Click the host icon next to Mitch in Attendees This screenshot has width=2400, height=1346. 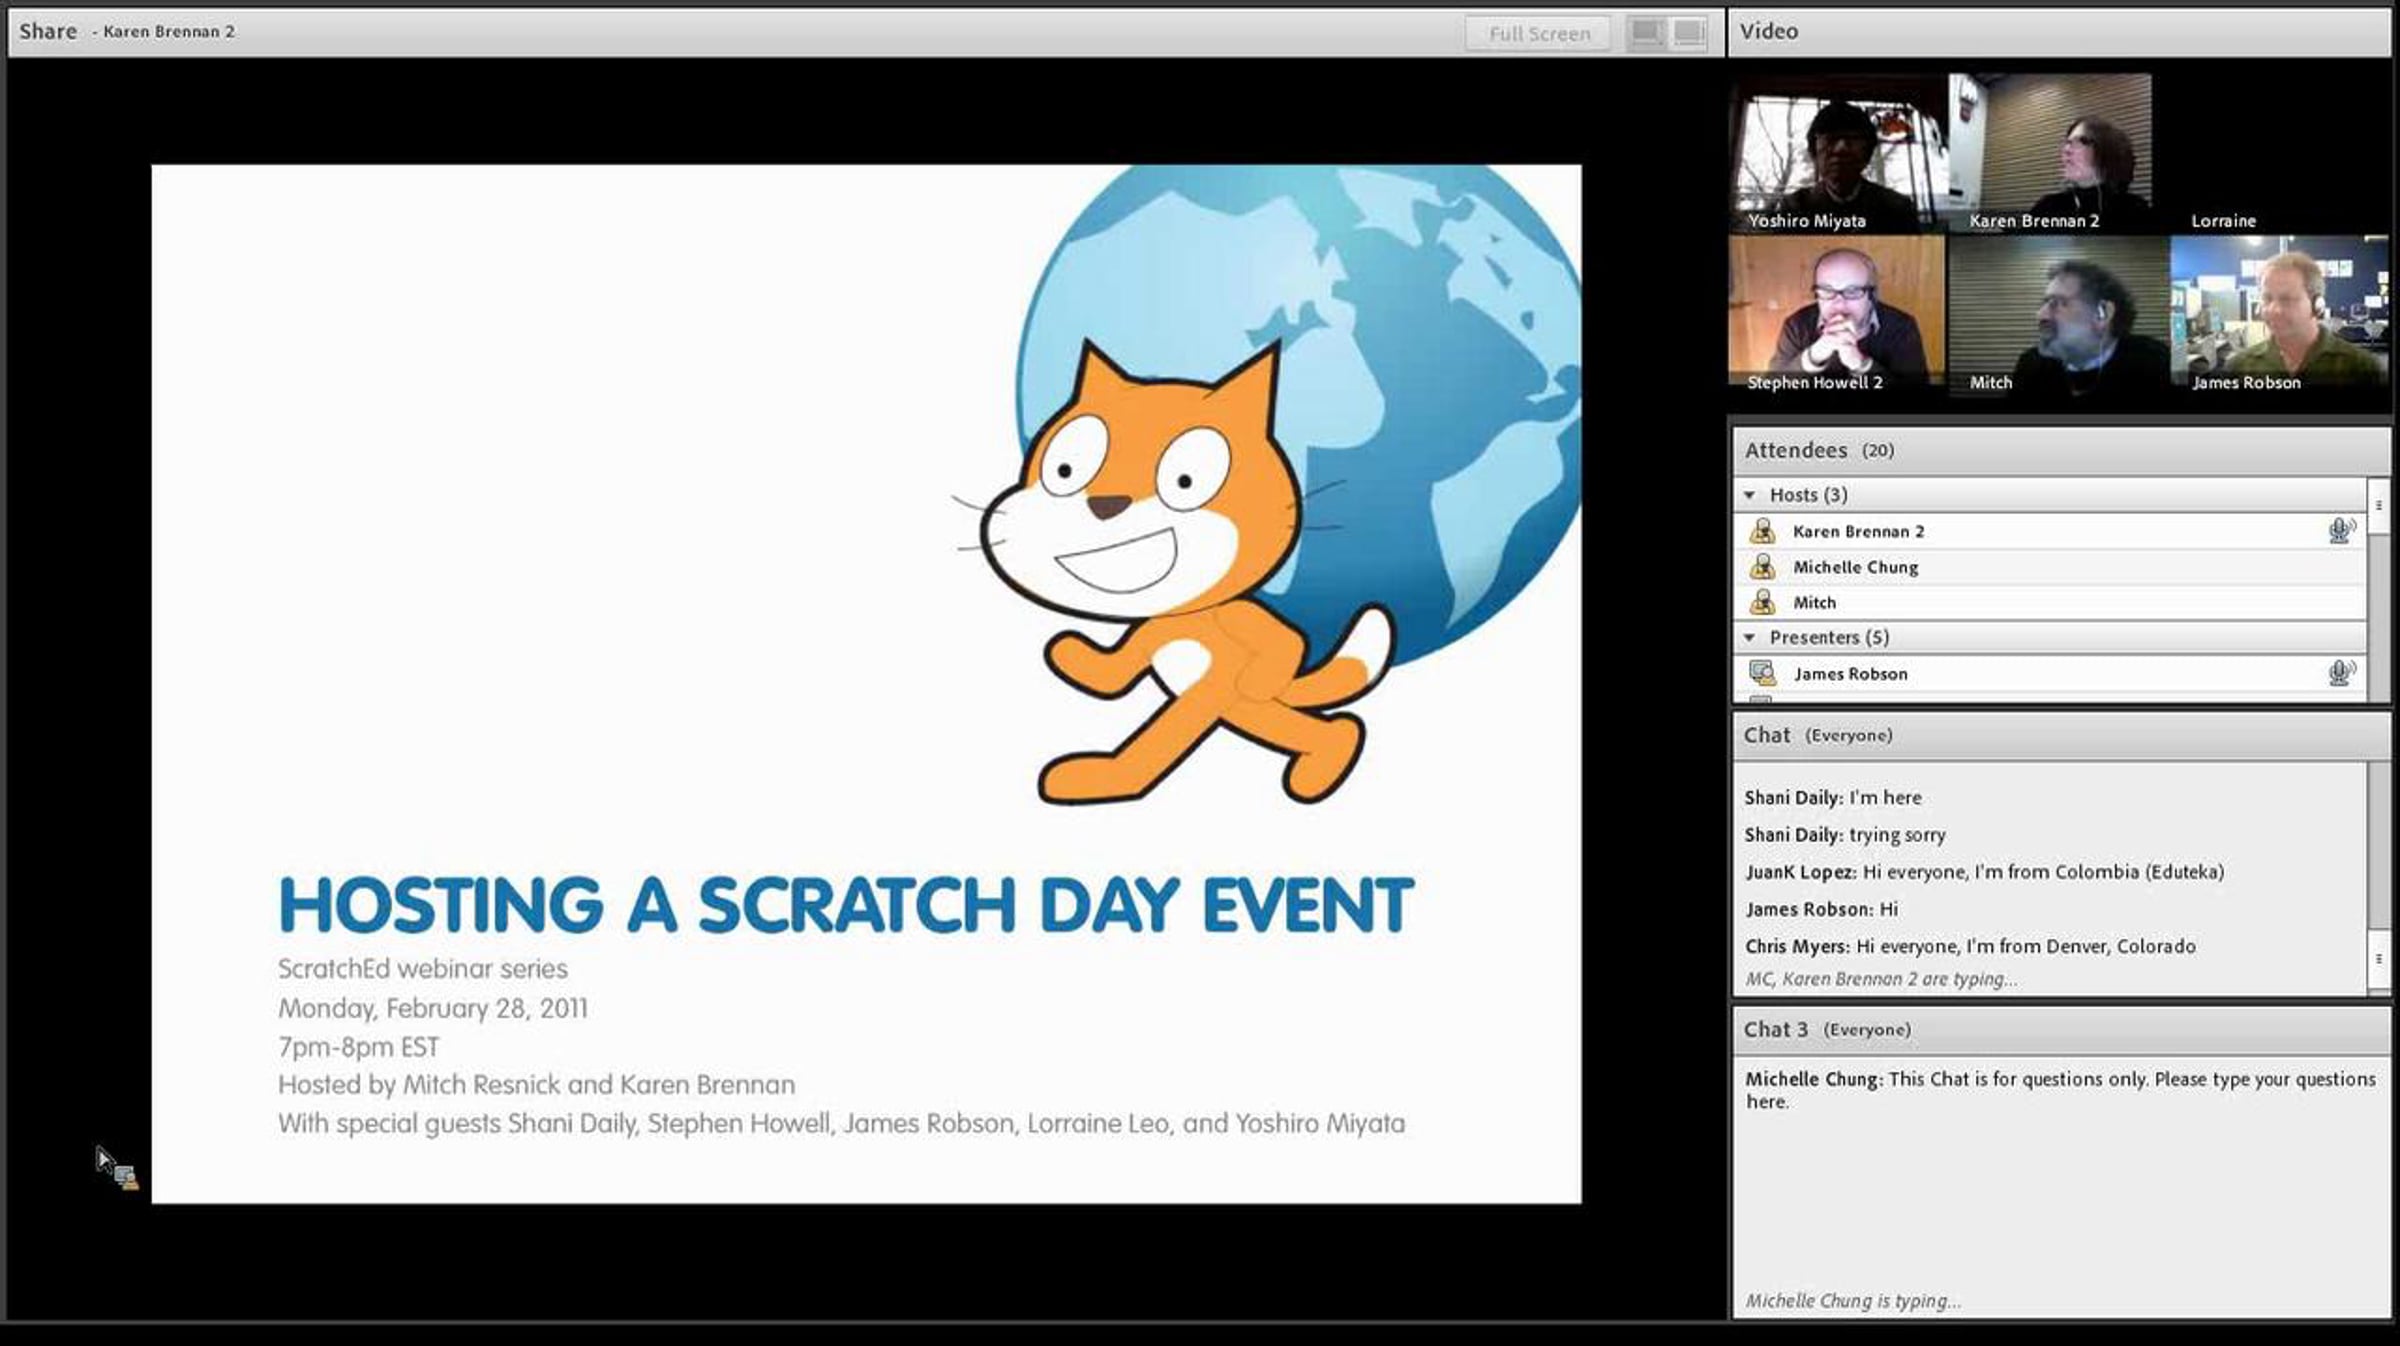click(1762, 602)
